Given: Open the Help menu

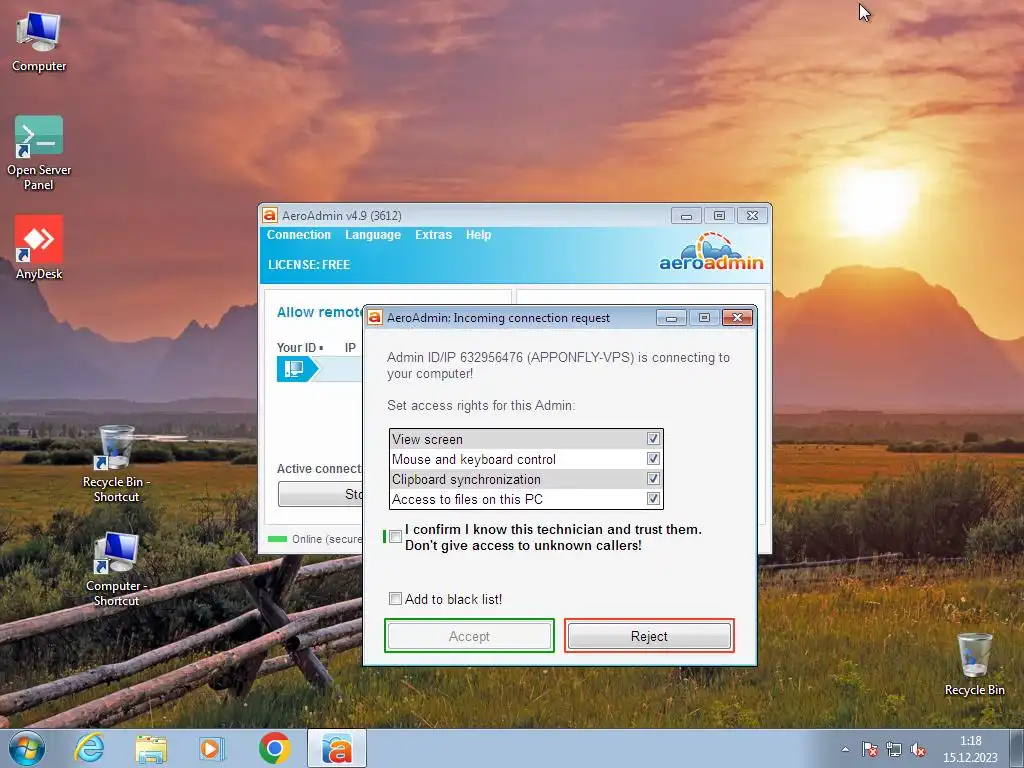Looking at the screenshot, I should [x=478, y=234].
